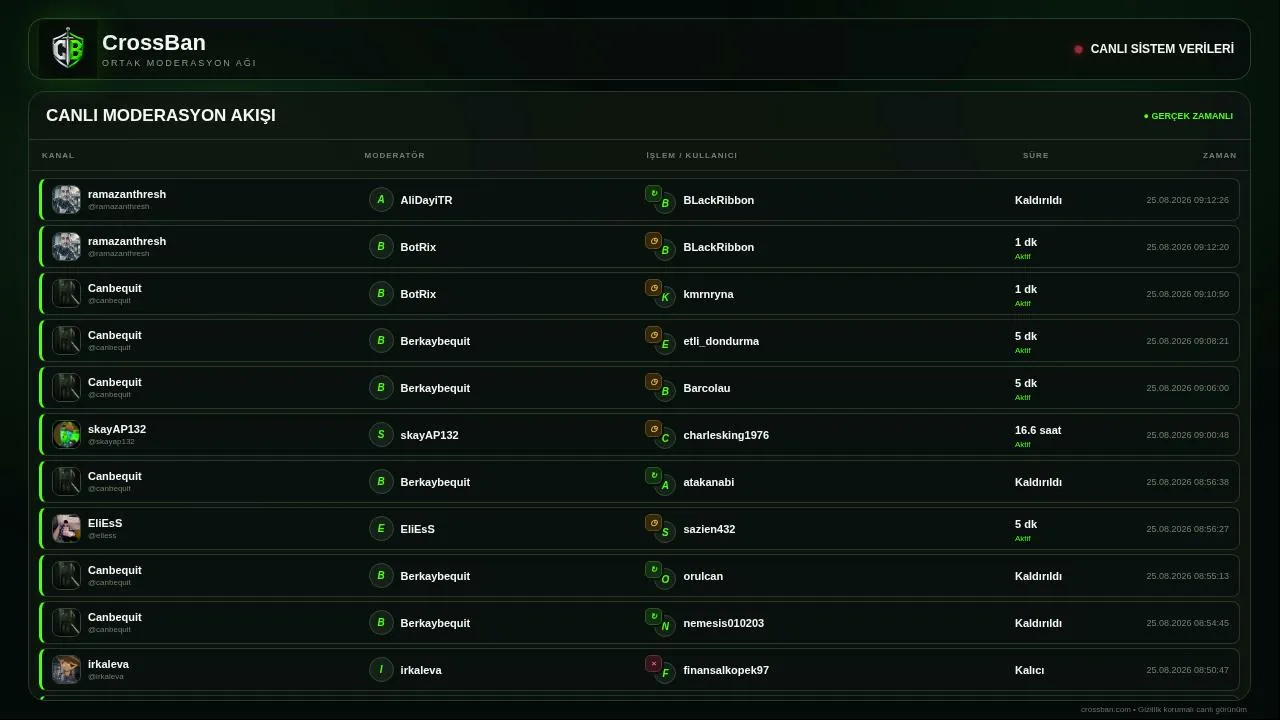The height and width of the screenshot is (720, 1280).
Task: Click AliDayiTR moderator avatar badge
Action: [x=381, y=200]
